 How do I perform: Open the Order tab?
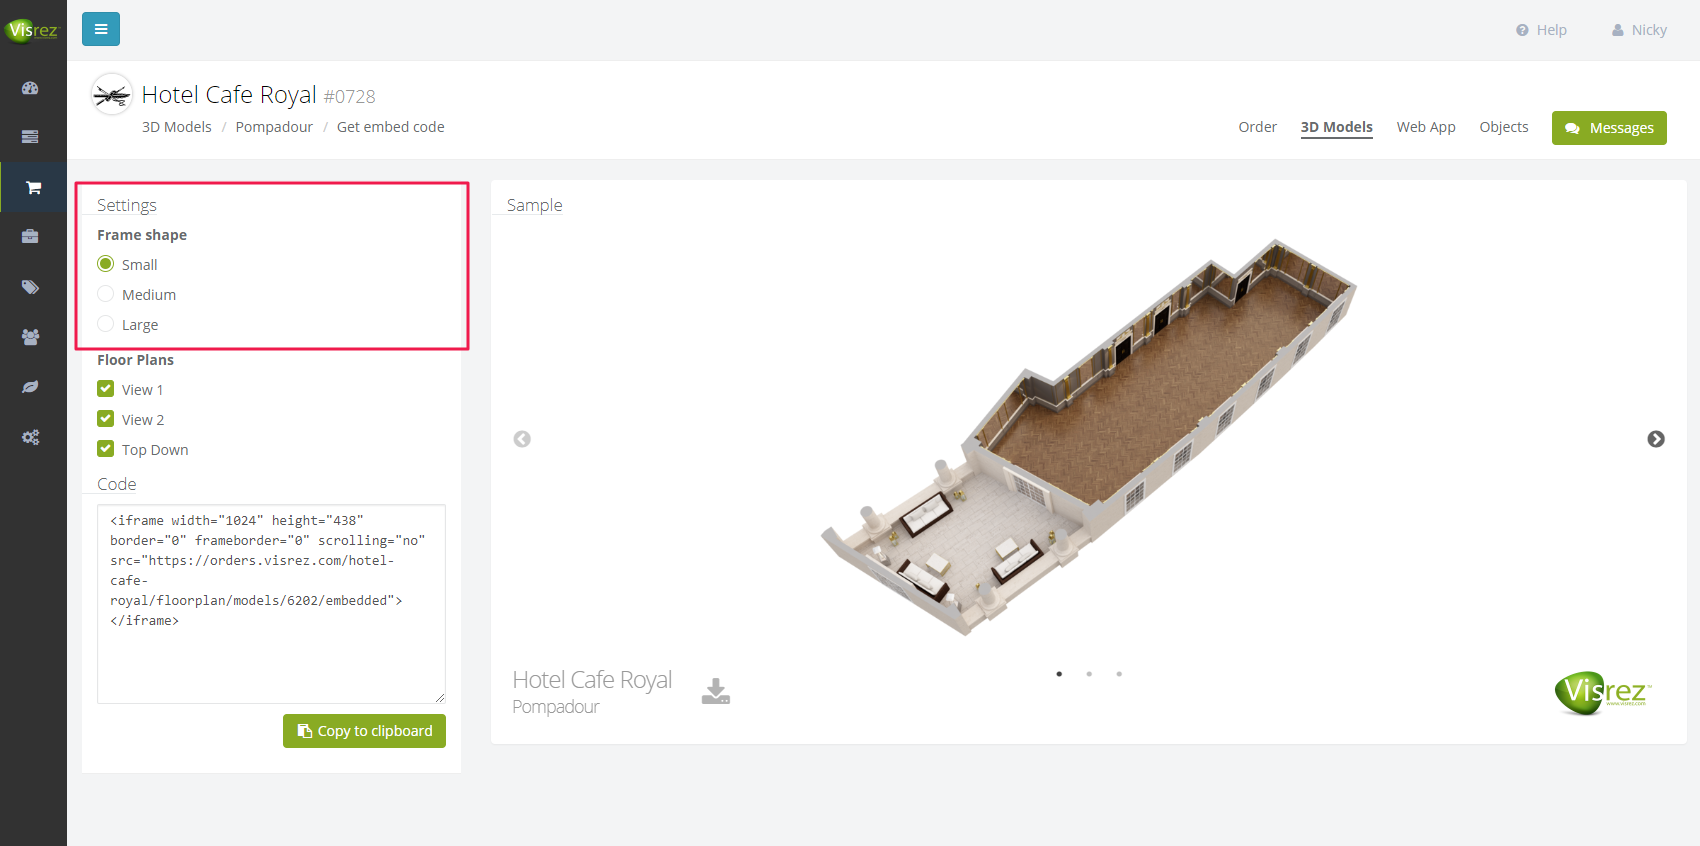(x=1257, y=127)
